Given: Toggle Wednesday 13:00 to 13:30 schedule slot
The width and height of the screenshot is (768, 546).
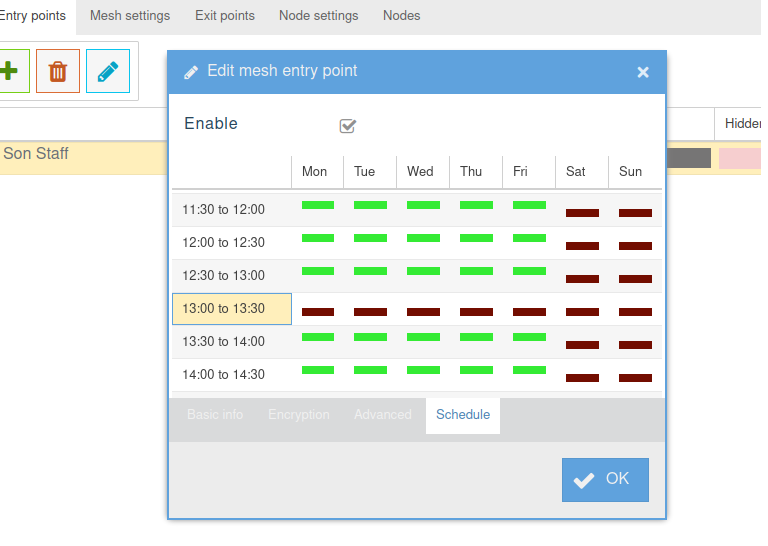Looking at the screenshot, I should point(423,312).
